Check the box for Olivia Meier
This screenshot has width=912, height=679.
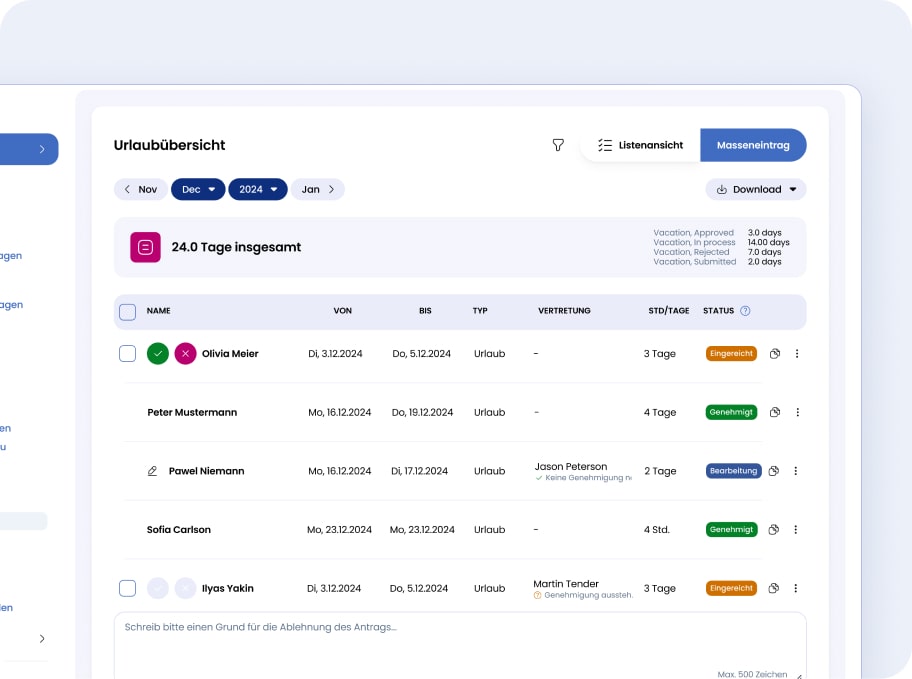pos(127,353)
